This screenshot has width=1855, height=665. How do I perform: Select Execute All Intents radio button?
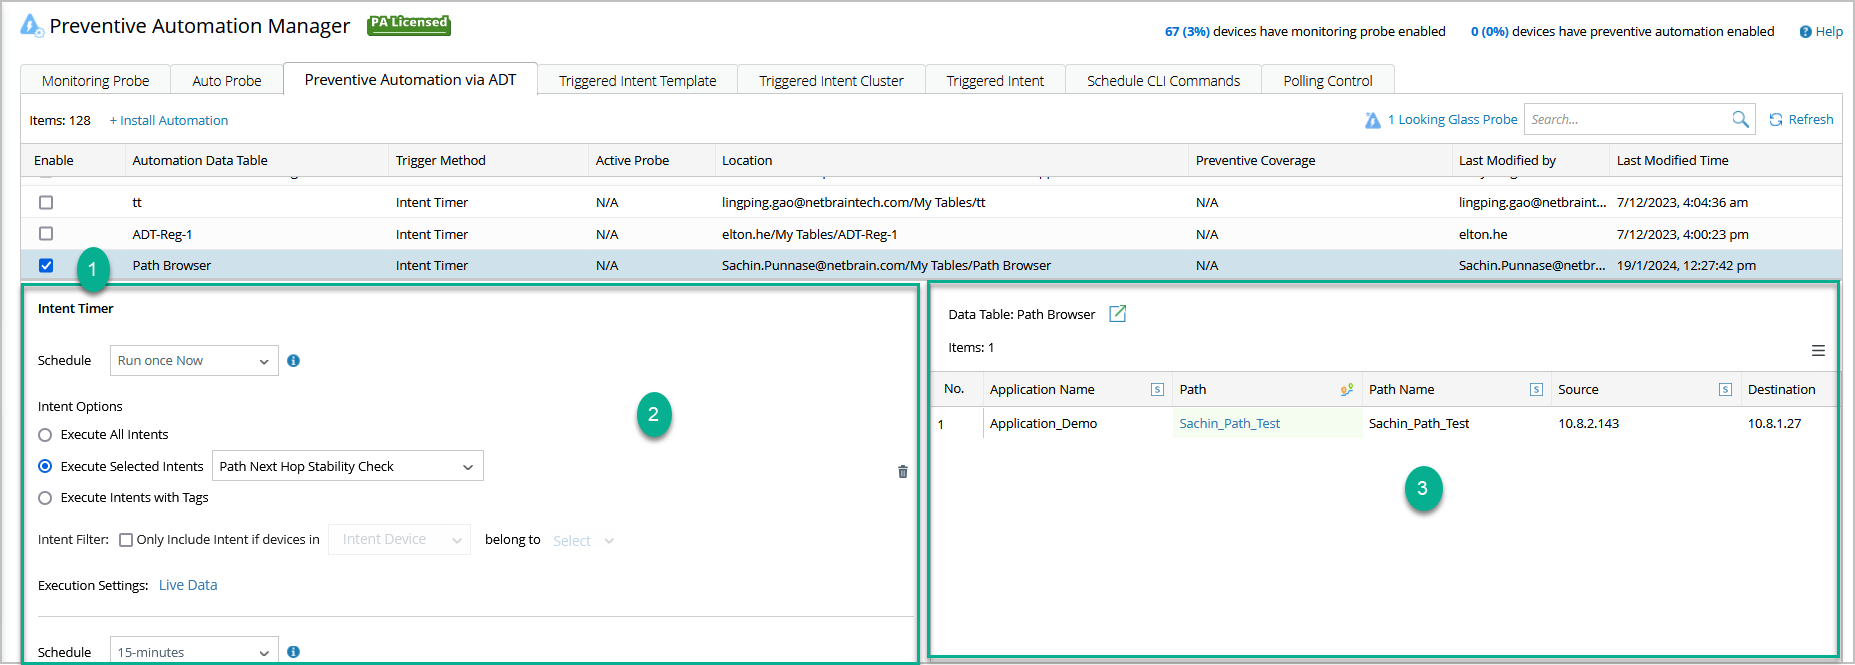point(45,435)
